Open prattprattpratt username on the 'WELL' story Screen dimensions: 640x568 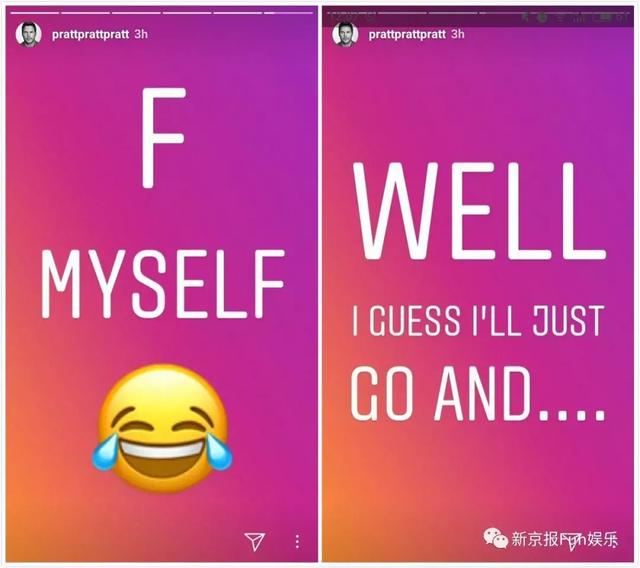(x=407, y=34)
